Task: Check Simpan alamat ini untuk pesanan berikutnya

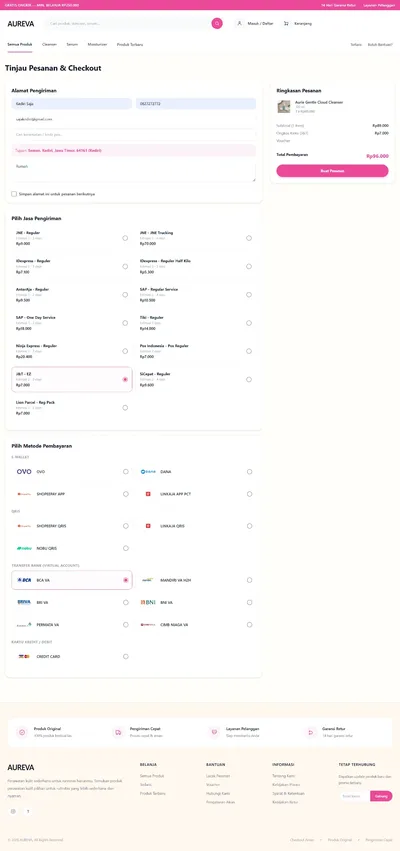Action: pyautogui.click(x=14, y=194)
